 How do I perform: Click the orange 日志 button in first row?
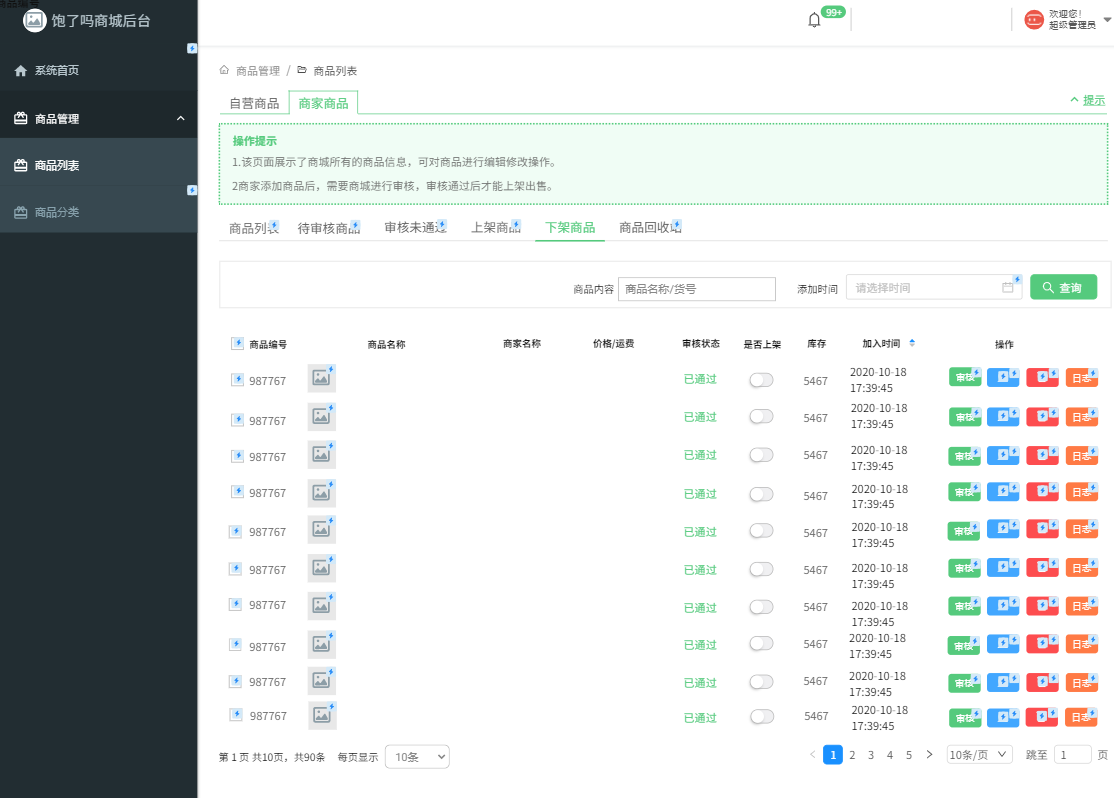coord(1081,377)
